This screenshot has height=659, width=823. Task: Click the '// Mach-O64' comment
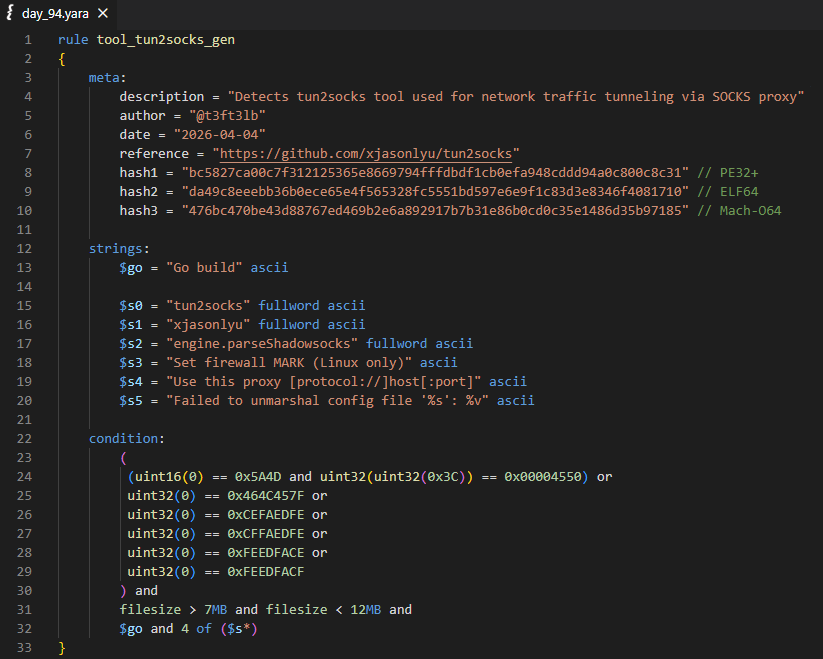[739, 210]
